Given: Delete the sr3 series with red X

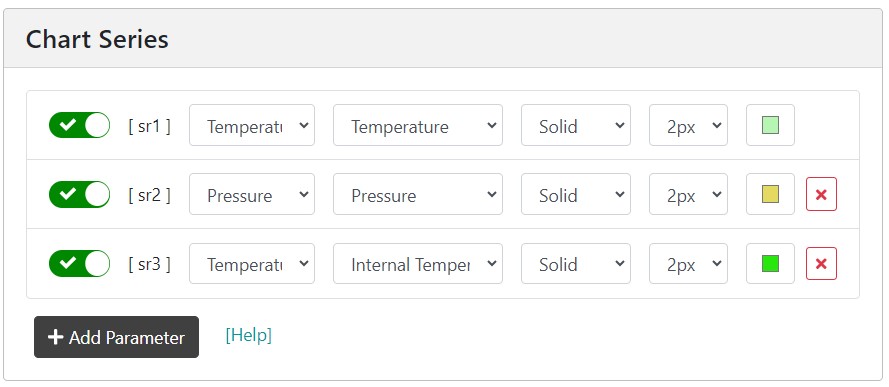Looking at the screenshot, I should click(821, 263).
